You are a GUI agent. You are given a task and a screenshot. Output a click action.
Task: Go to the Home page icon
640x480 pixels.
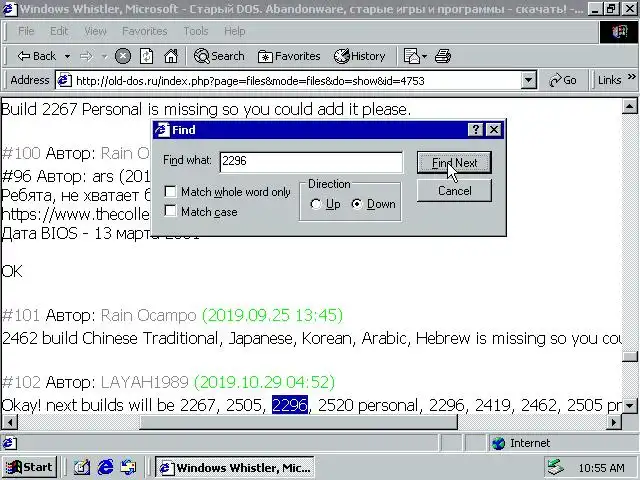[x=171, y=56]
